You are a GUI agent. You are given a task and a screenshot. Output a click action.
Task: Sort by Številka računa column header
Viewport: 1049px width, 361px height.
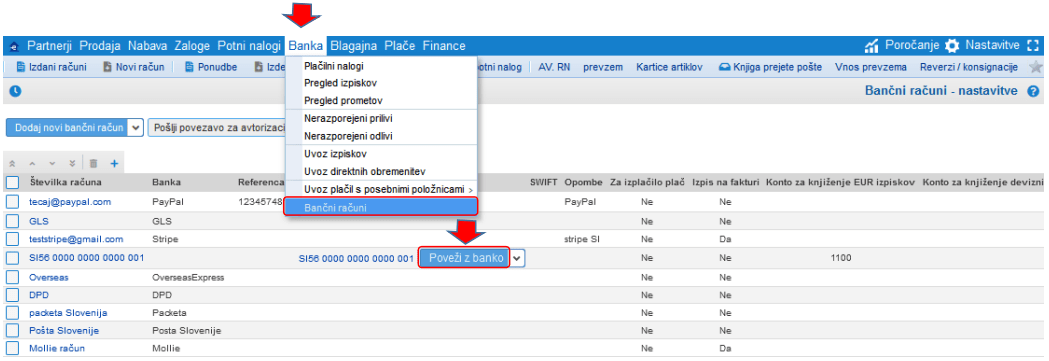[66, 183]
